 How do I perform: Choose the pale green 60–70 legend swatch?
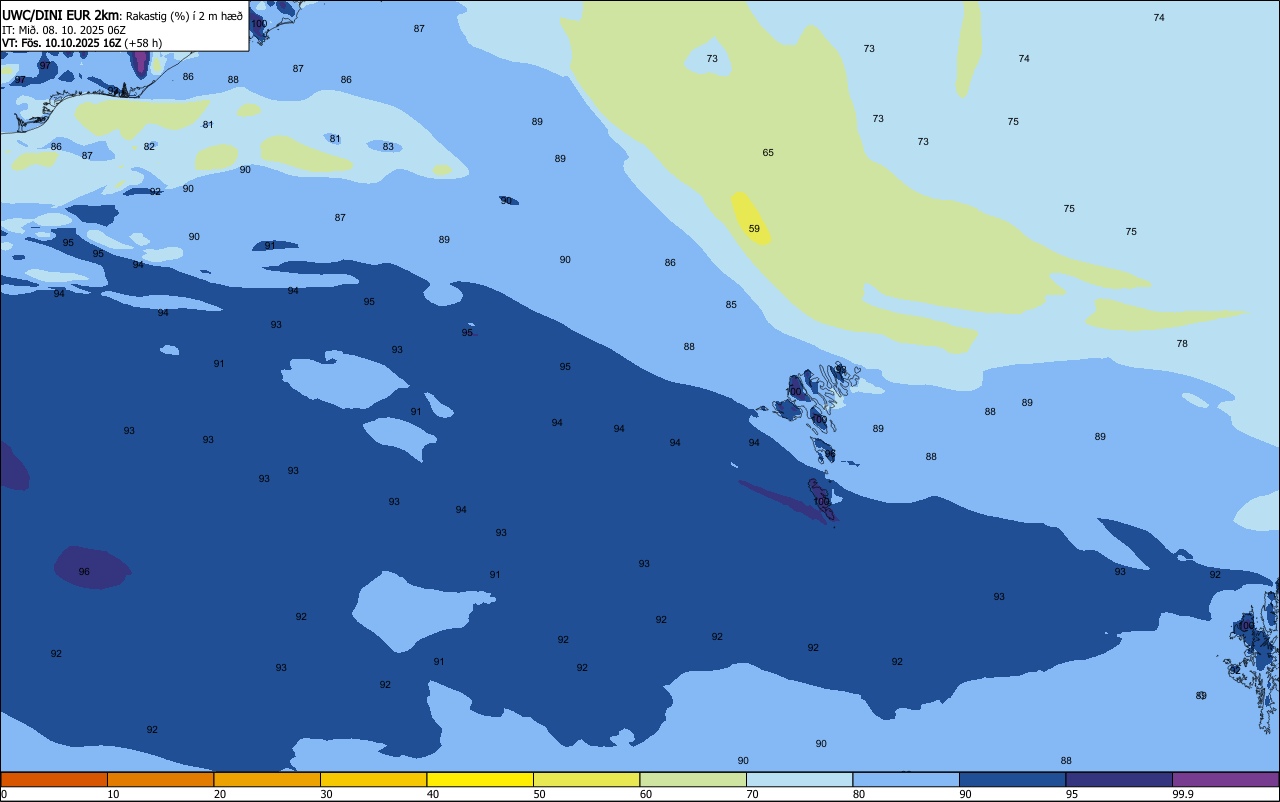[693, 779]
